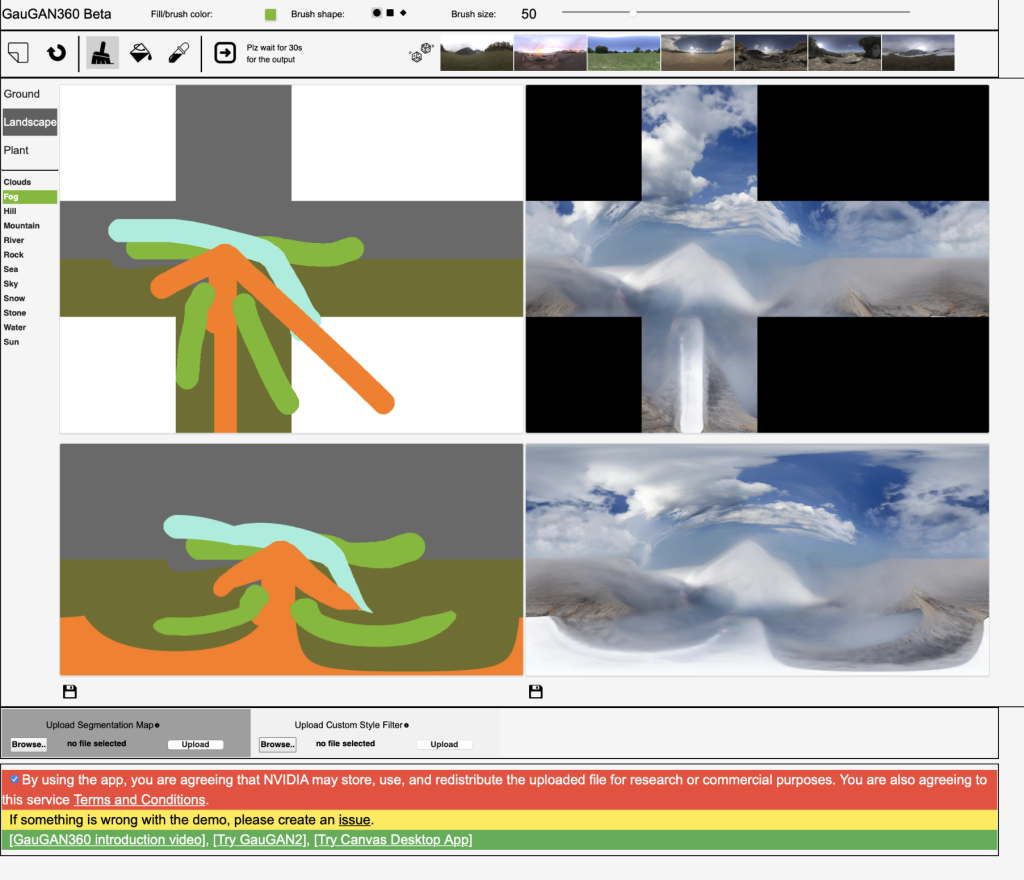Select the eyedropper tool

click(178, 53)
